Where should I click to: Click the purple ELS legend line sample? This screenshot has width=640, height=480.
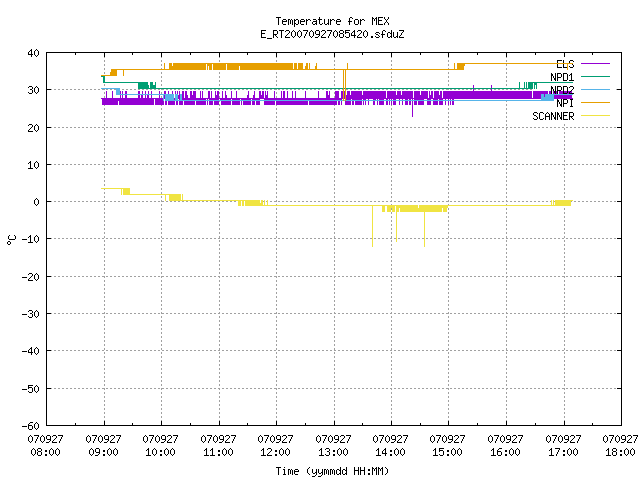point(595,64)
